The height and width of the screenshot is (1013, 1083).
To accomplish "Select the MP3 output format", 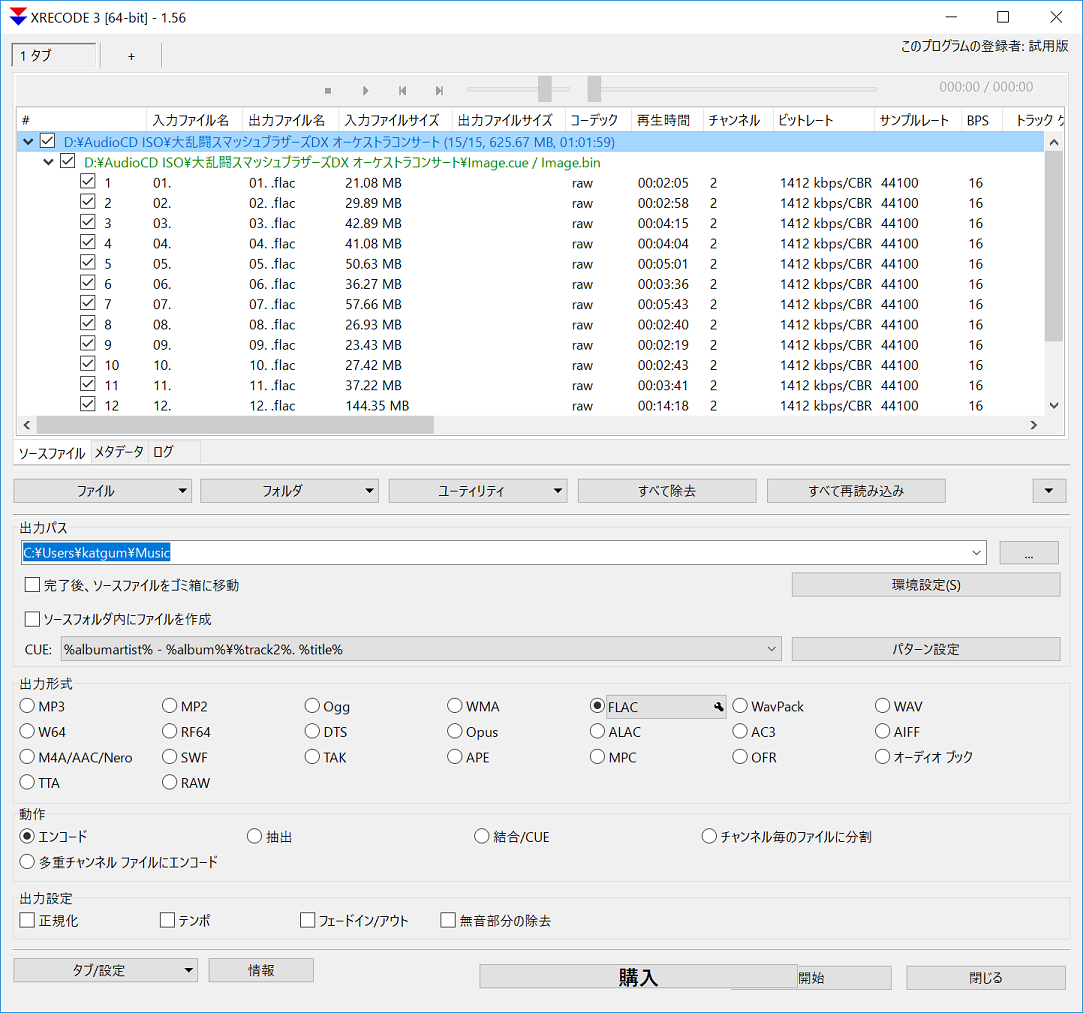I will (27, 707).
